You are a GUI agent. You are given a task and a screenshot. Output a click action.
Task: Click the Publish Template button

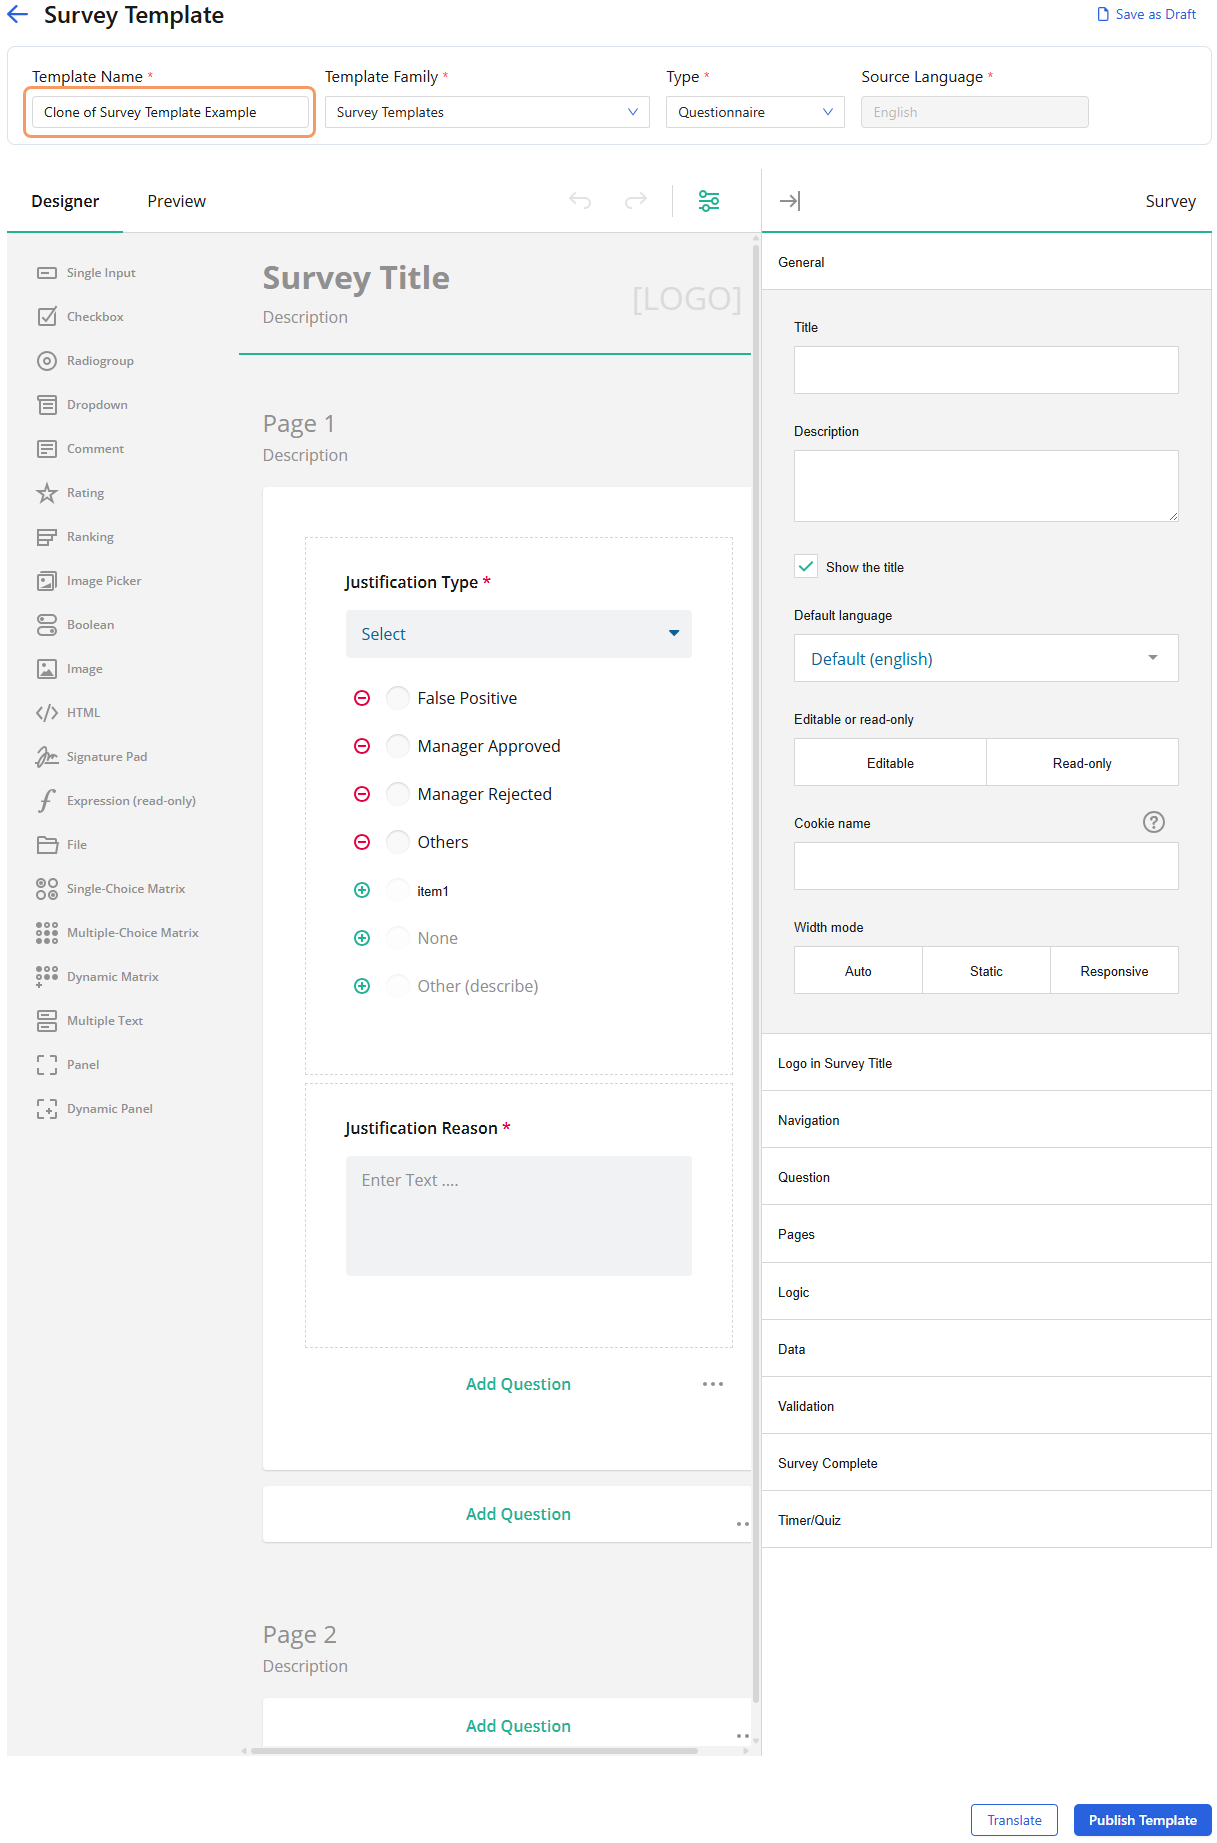pyautogui.click(x=1142, y=1820)
